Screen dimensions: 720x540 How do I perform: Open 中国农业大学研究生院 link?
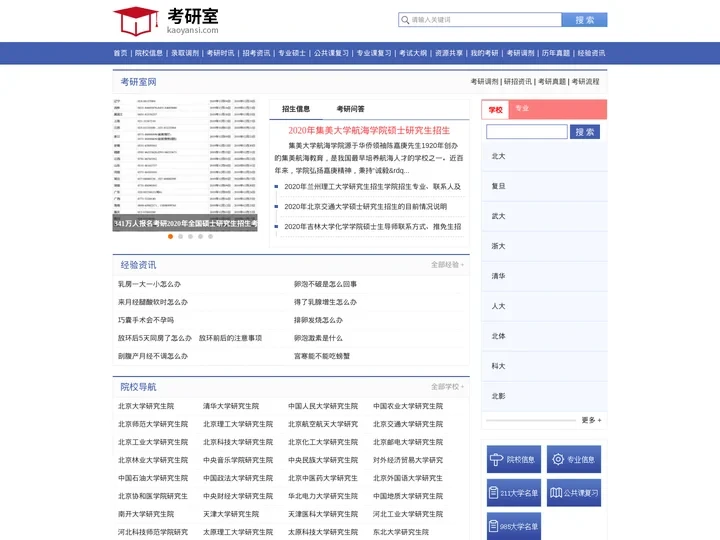408,406
